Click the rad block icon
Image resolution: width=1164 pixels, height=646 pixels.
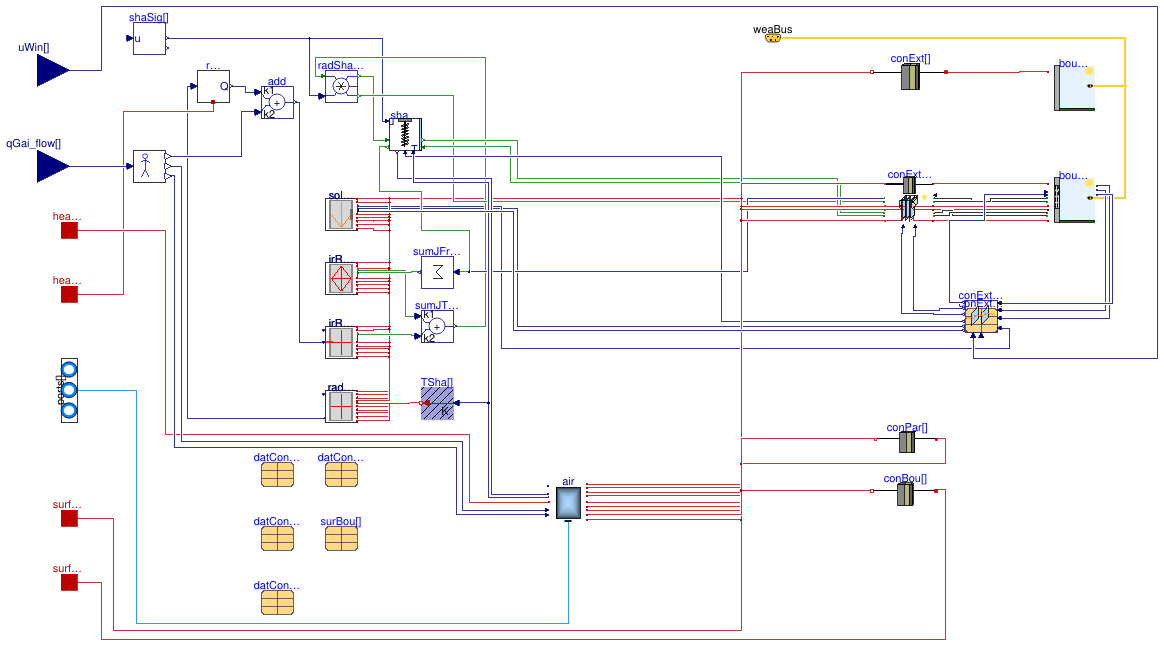[341, 406]
